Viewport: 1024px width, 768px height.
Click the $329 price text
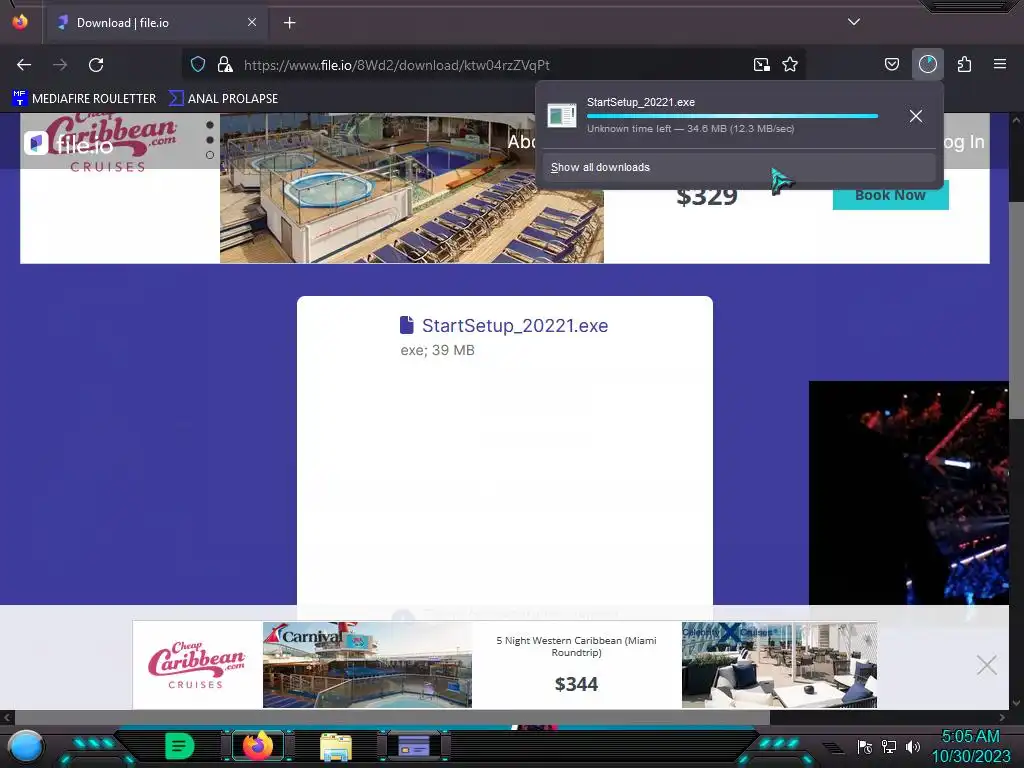tap(707, 196)
